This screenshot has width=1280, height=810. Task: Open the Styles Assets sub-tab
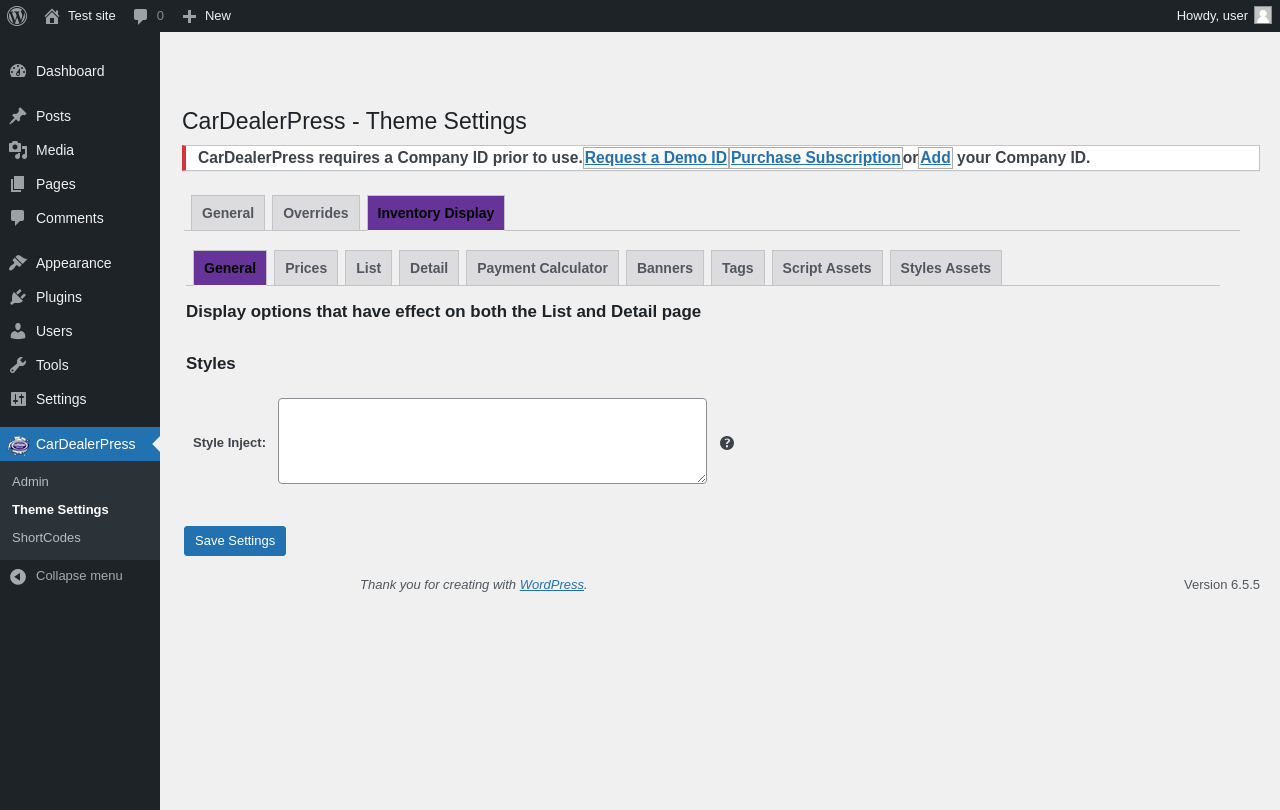pos(945,268)
